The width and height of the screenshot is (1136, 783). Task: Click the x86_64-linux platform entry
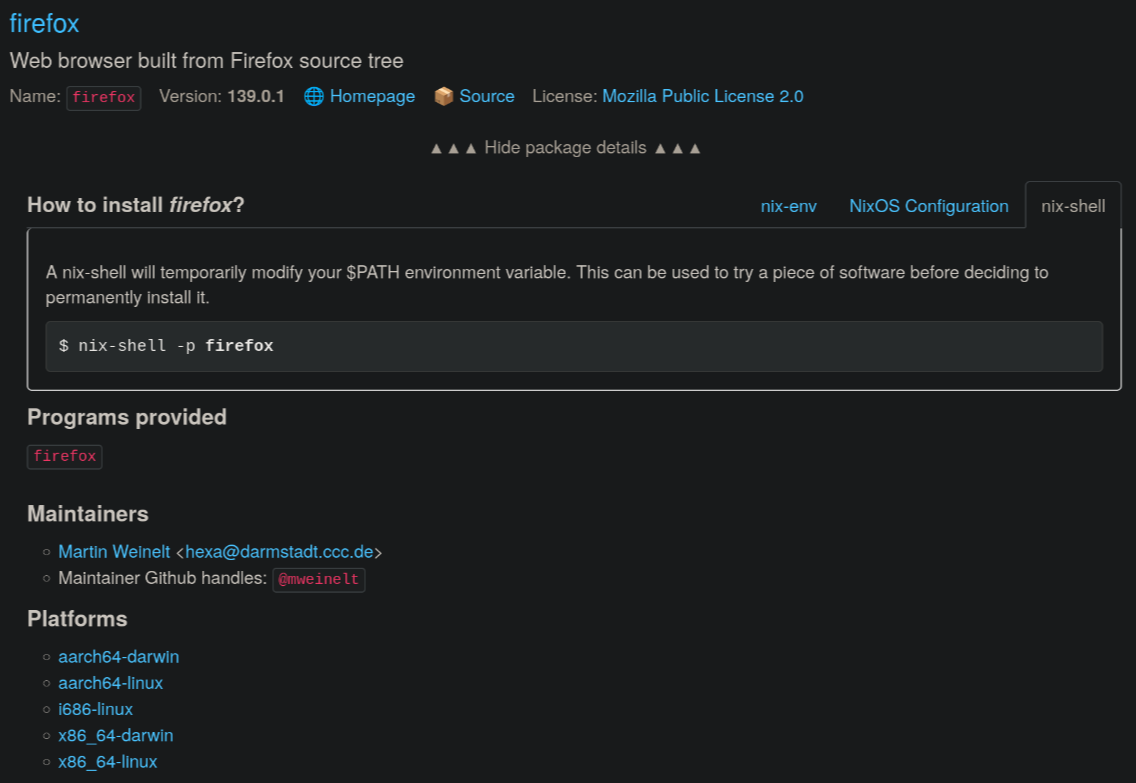(x=107, y=762)
